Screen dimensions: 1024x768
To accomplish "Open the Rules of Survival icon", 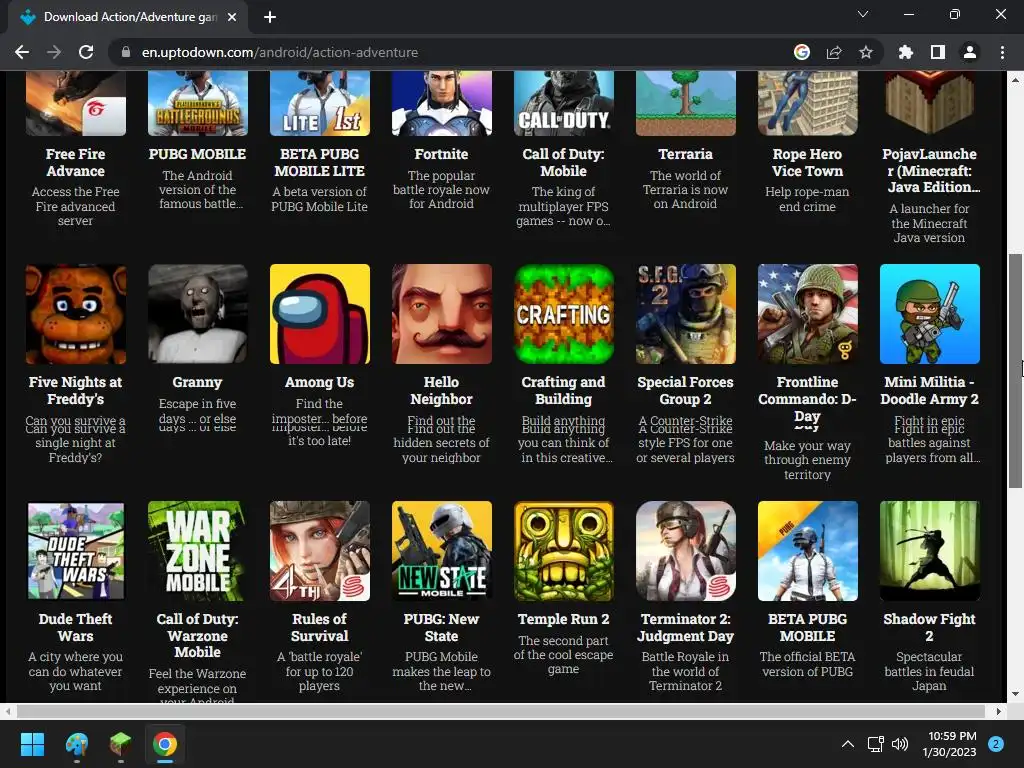I will [320, 551].
